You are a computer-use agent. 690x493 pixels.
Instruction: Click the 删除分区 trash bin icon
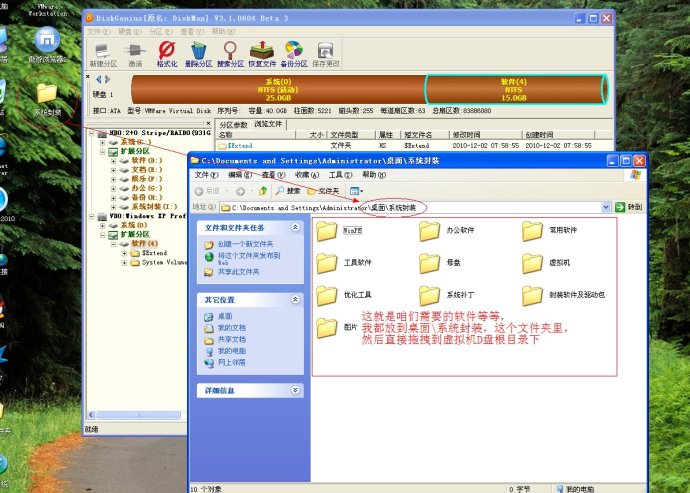point(198,54)
